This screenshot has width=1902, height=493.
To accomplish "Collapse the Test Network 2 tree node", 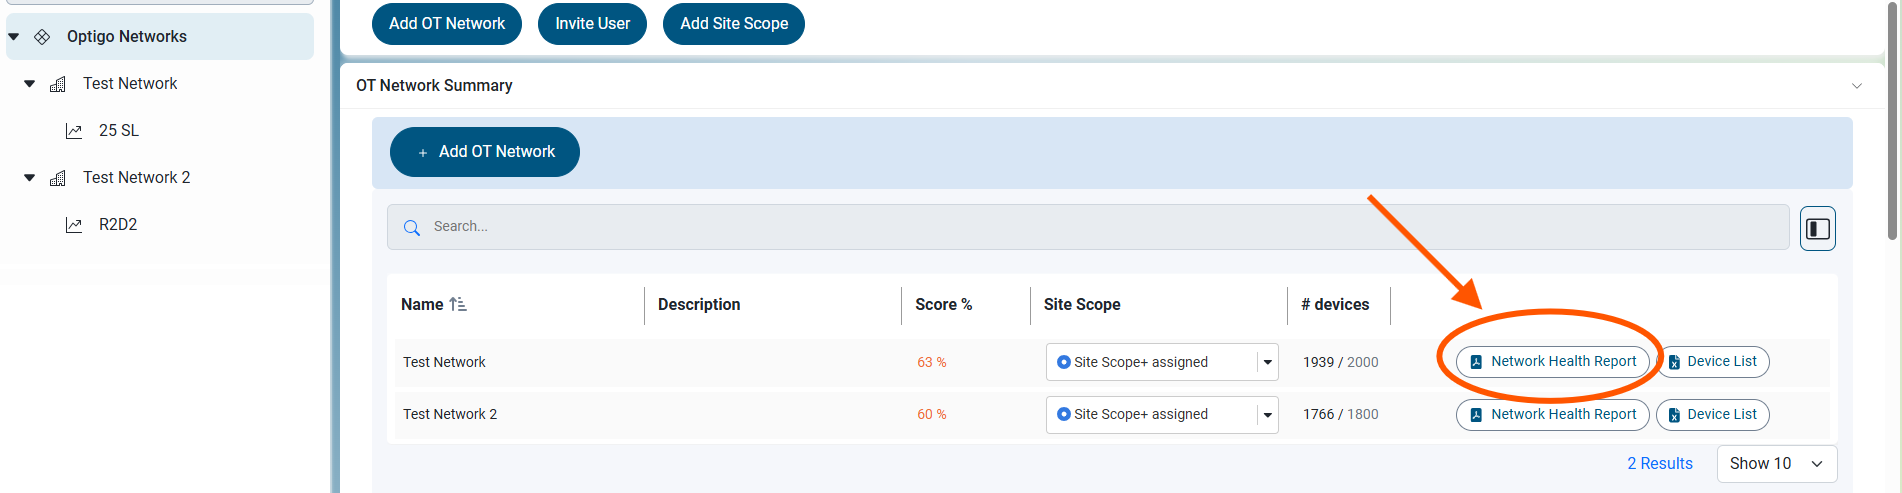I will [30, 178].
